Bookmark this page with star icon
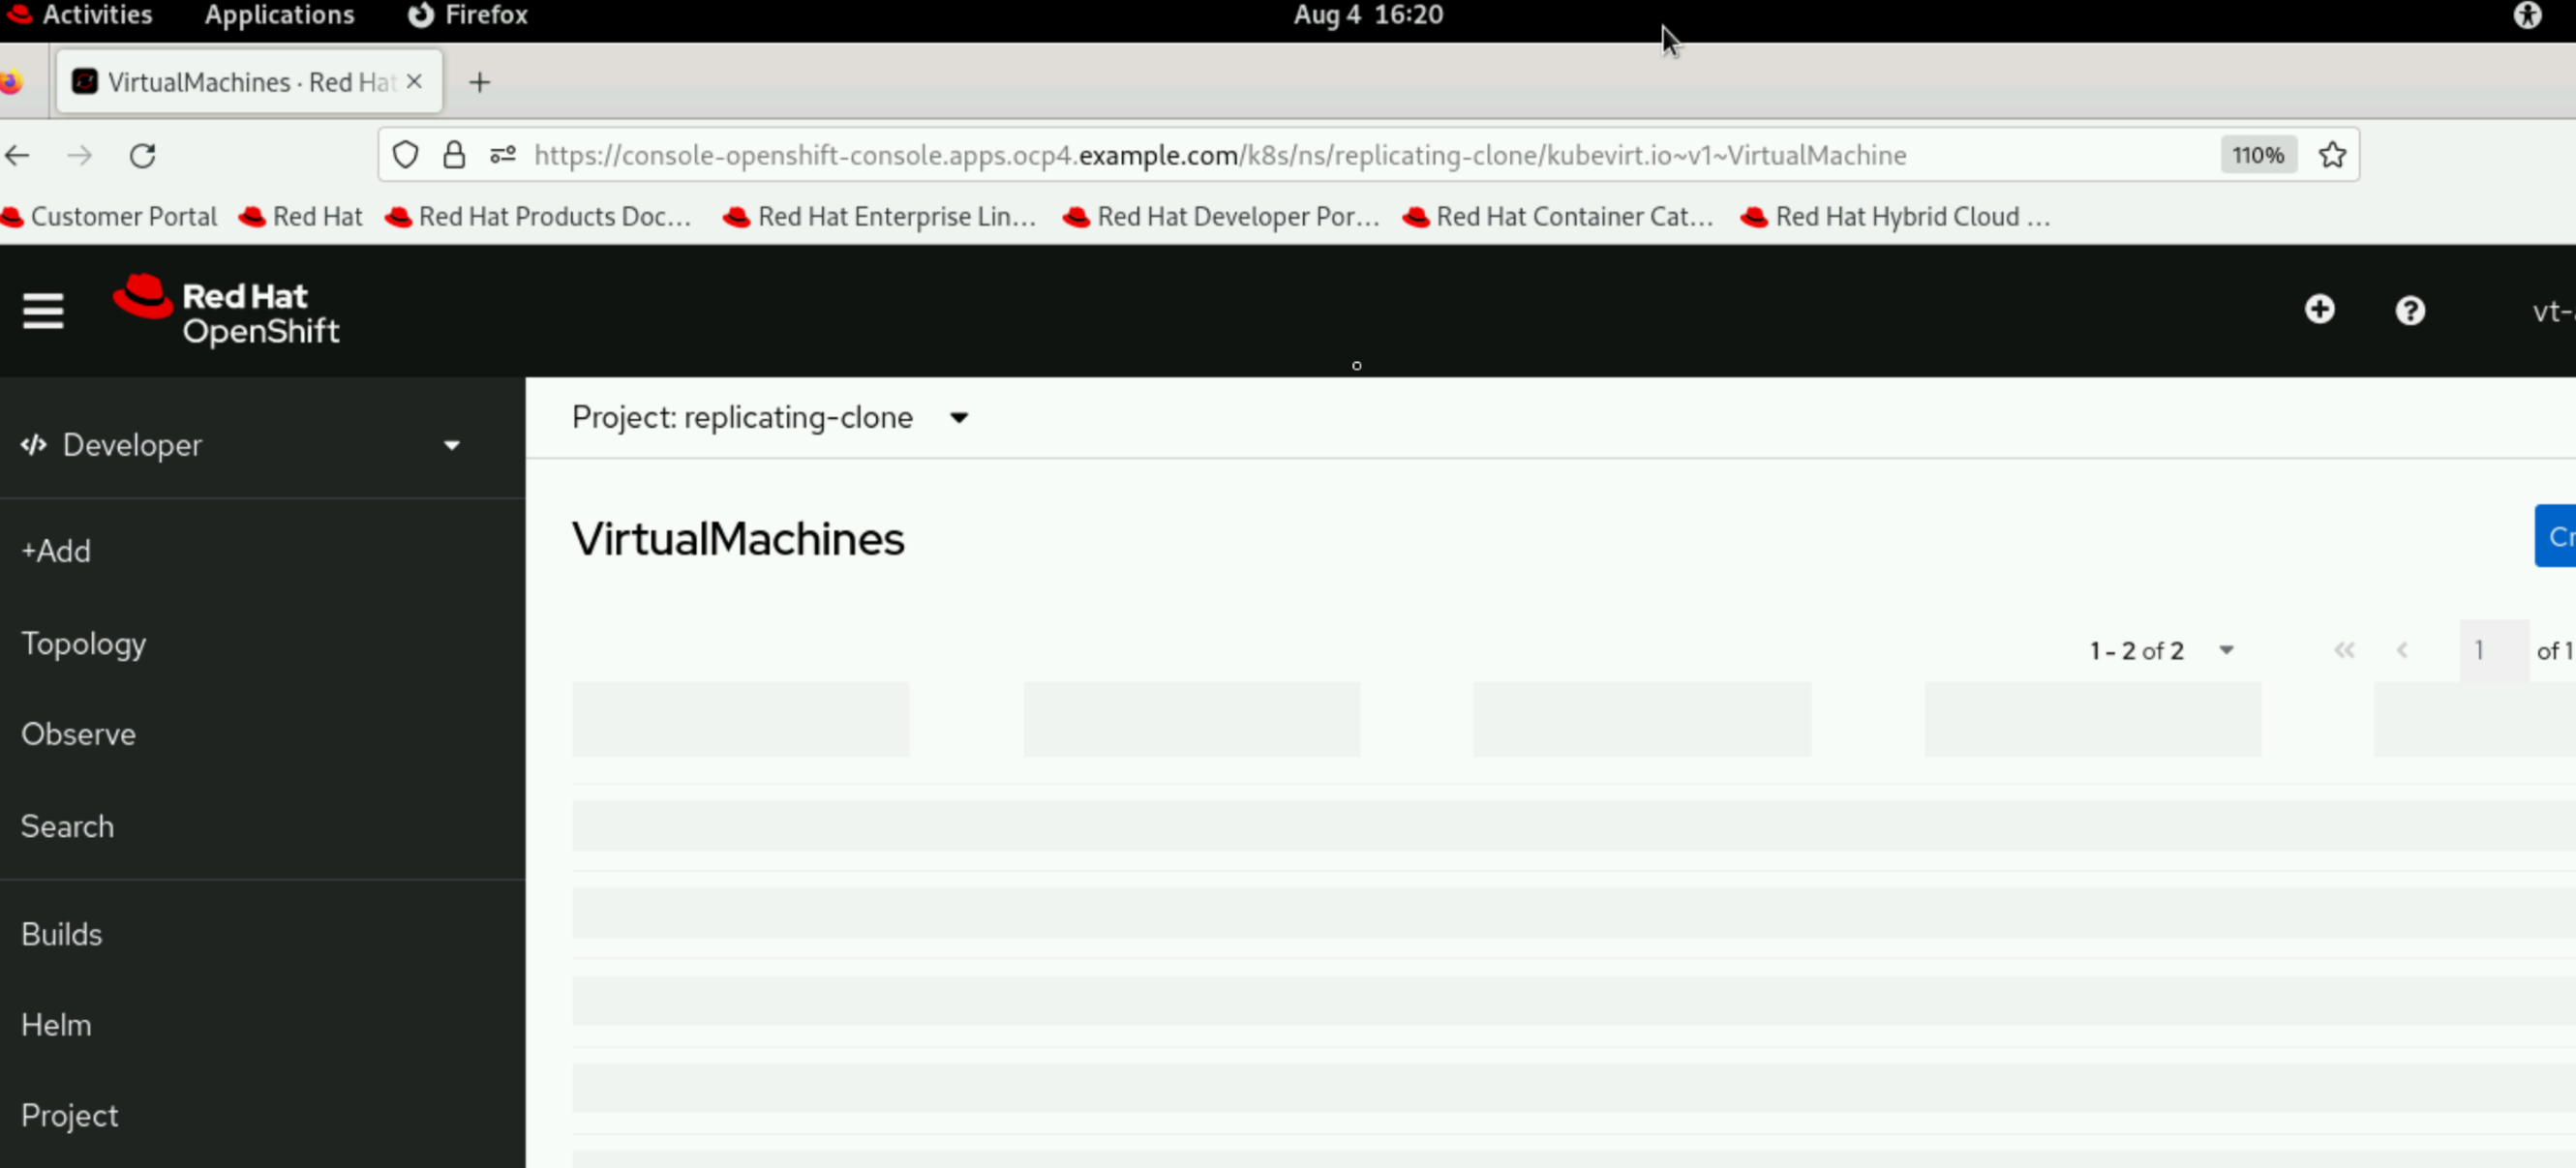2576x1168 pixels. click(2332, 155)
